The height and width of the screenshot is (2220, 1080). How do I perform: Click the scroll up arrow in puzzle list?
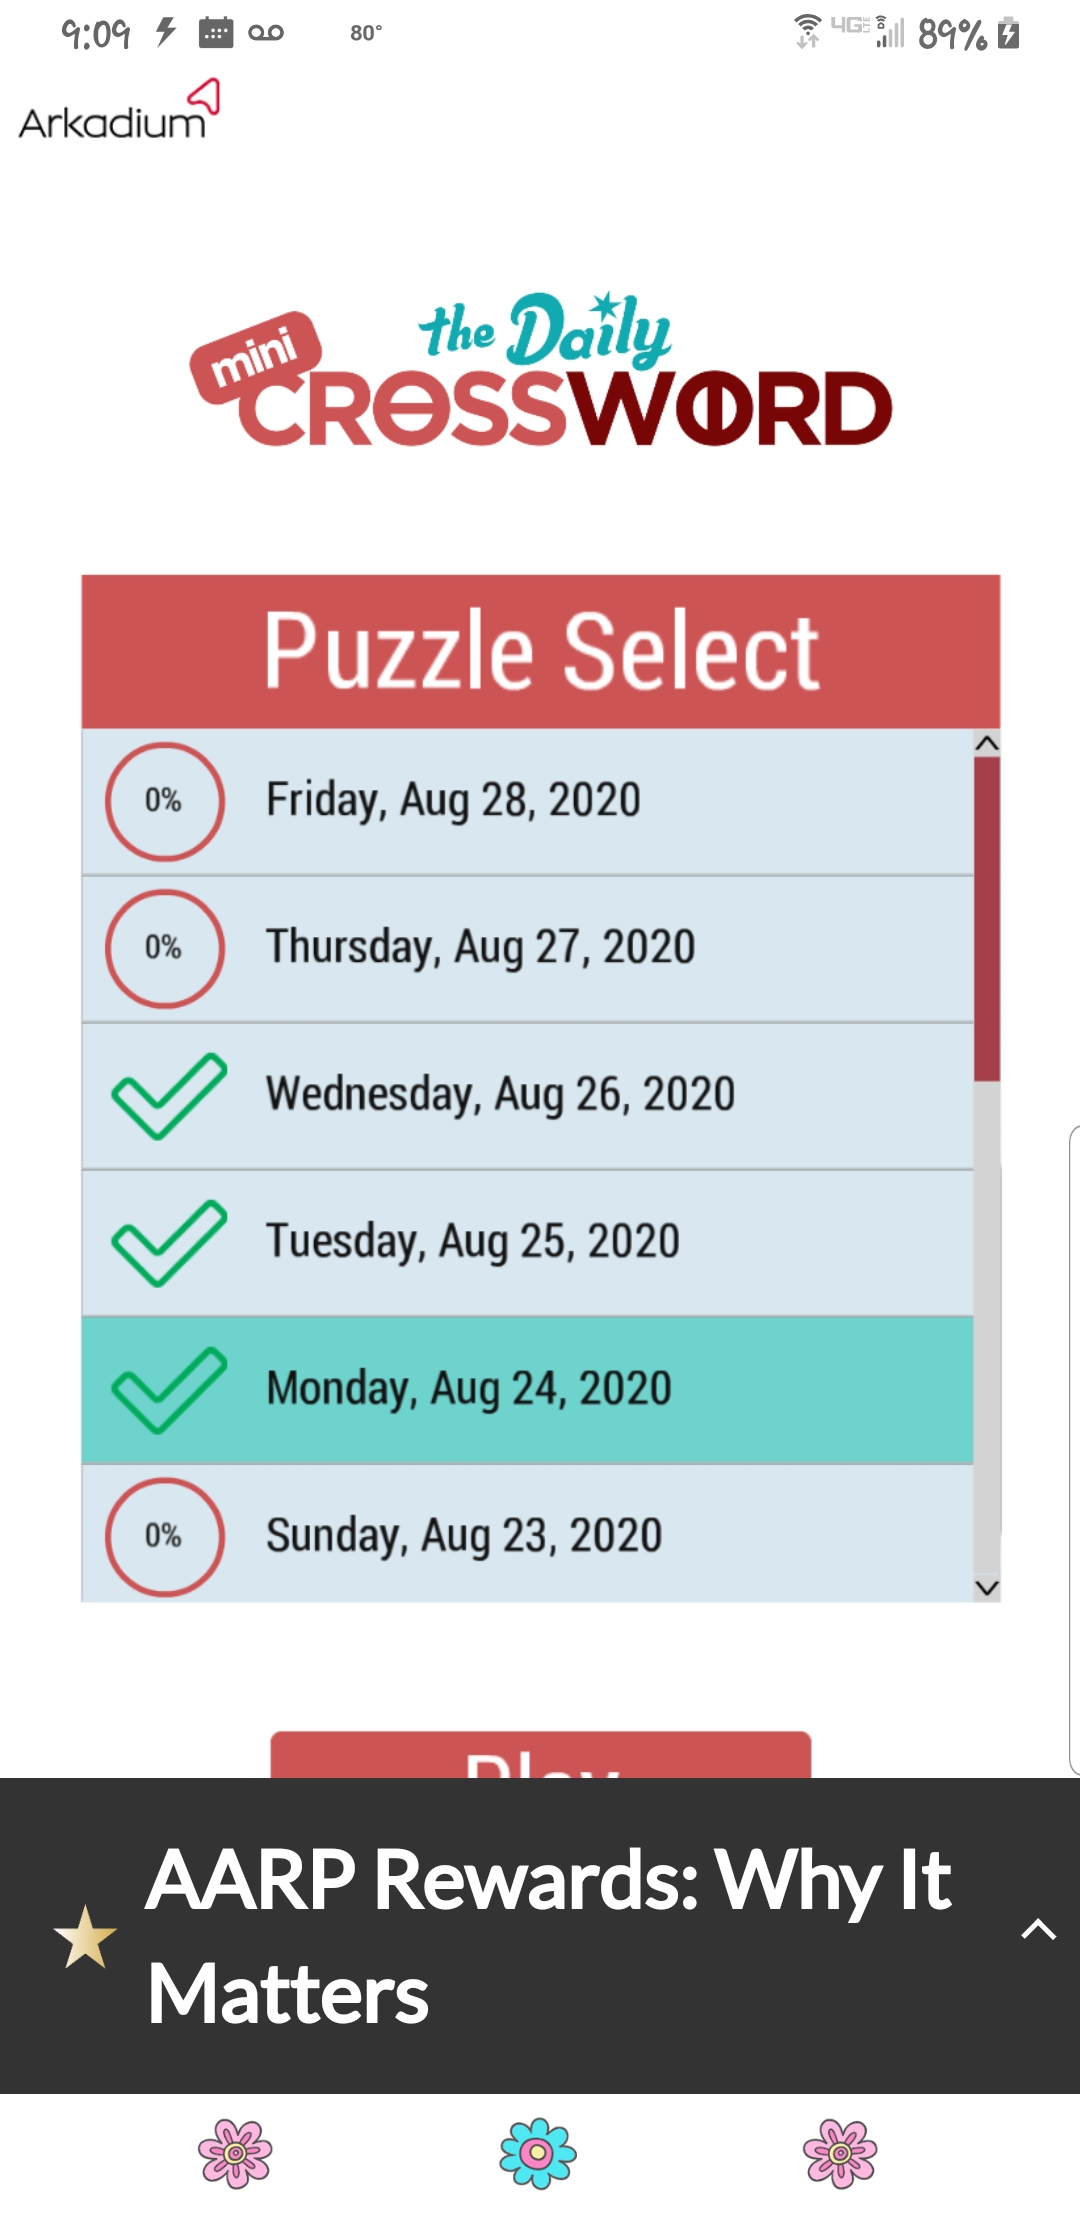point(987,743)
